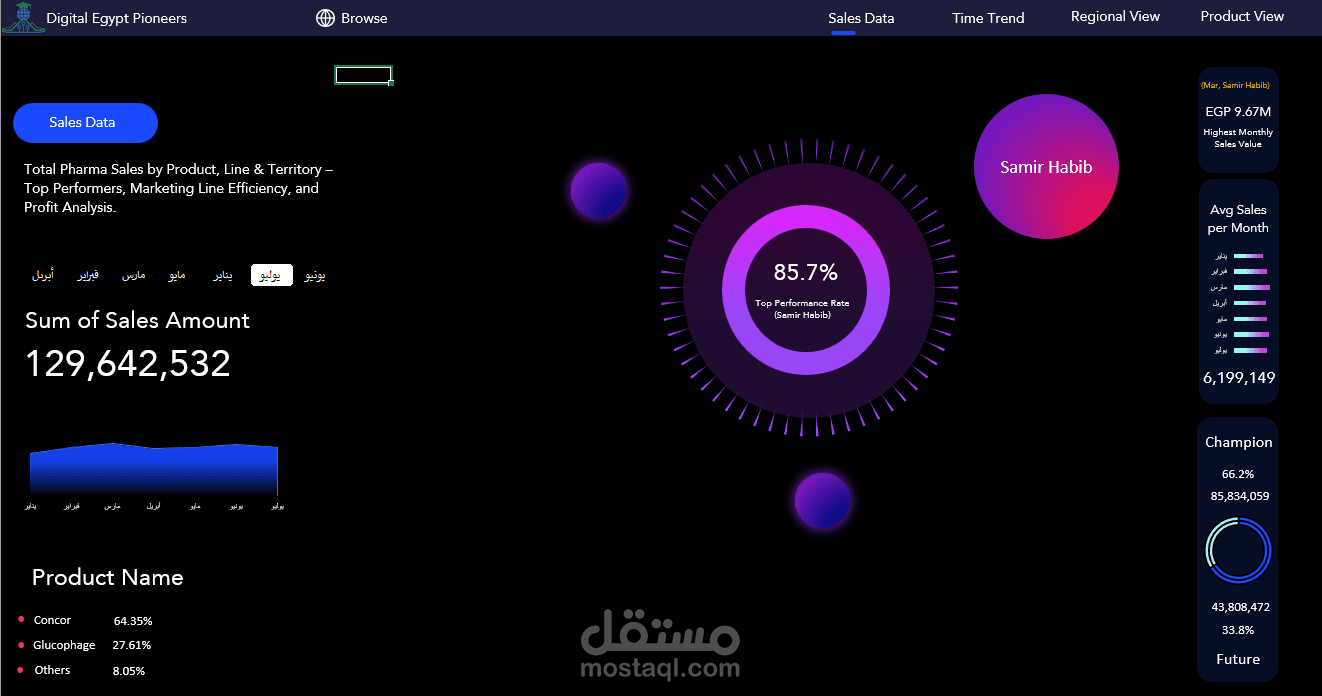The height and width of the screenshot is (696, 1322).
Task: Toggle the مايو month filter
Action: [x=177, y=274]
